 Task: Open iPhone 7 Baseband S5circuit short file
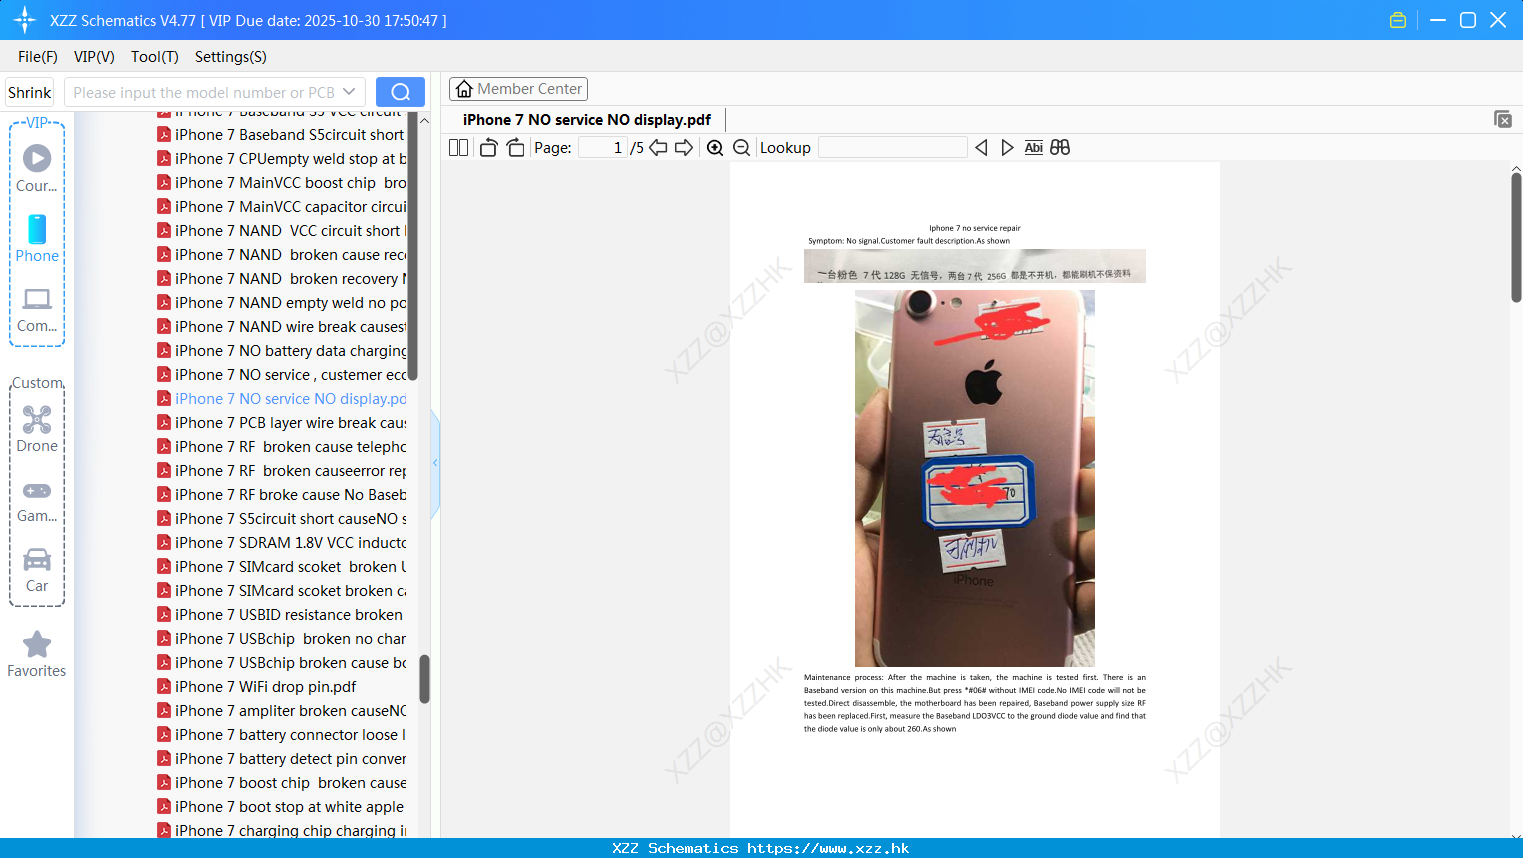[x=281, y=134]
